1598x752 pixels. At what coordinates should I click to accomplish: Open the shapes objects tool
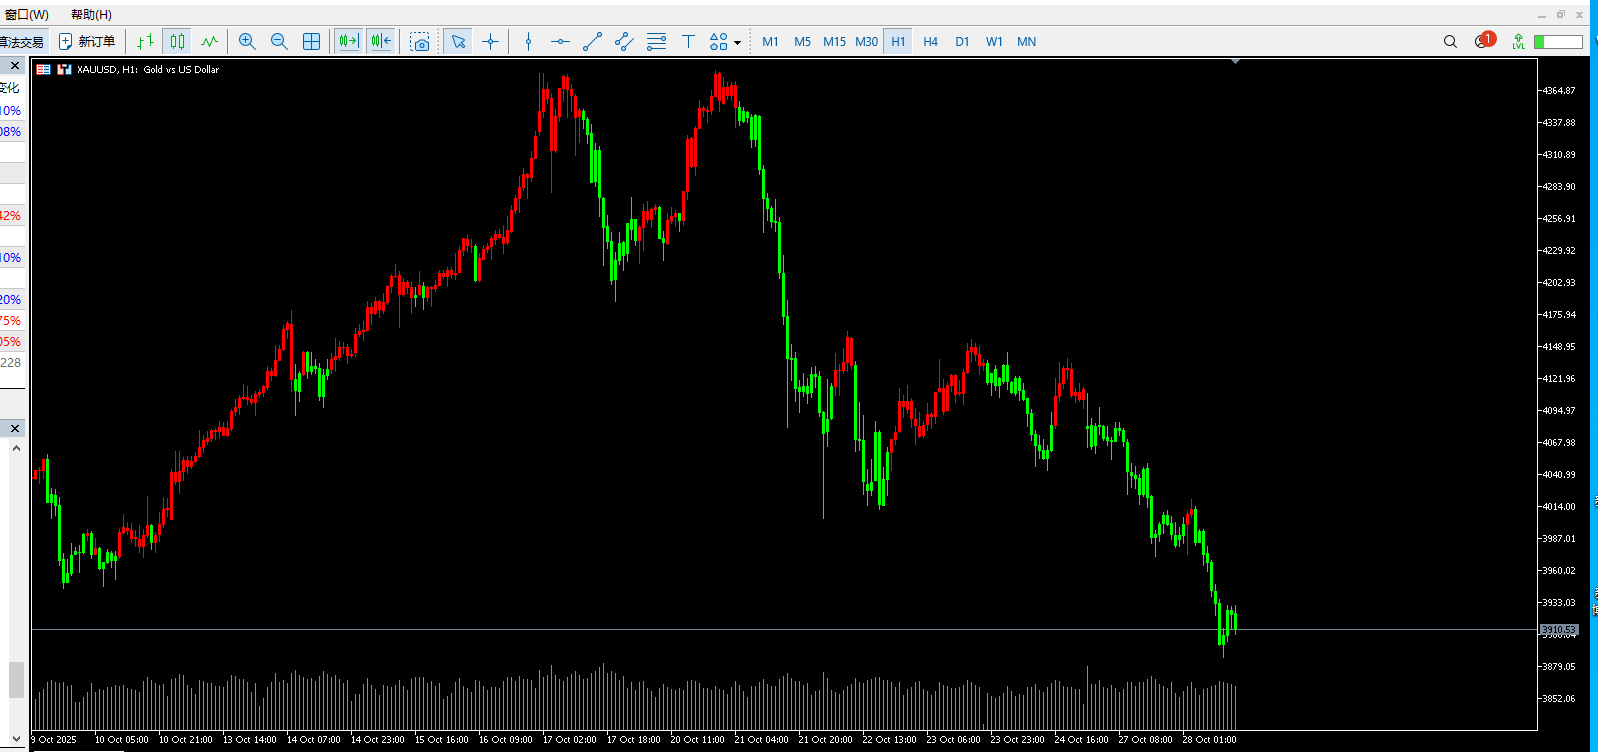pos(718,41)
